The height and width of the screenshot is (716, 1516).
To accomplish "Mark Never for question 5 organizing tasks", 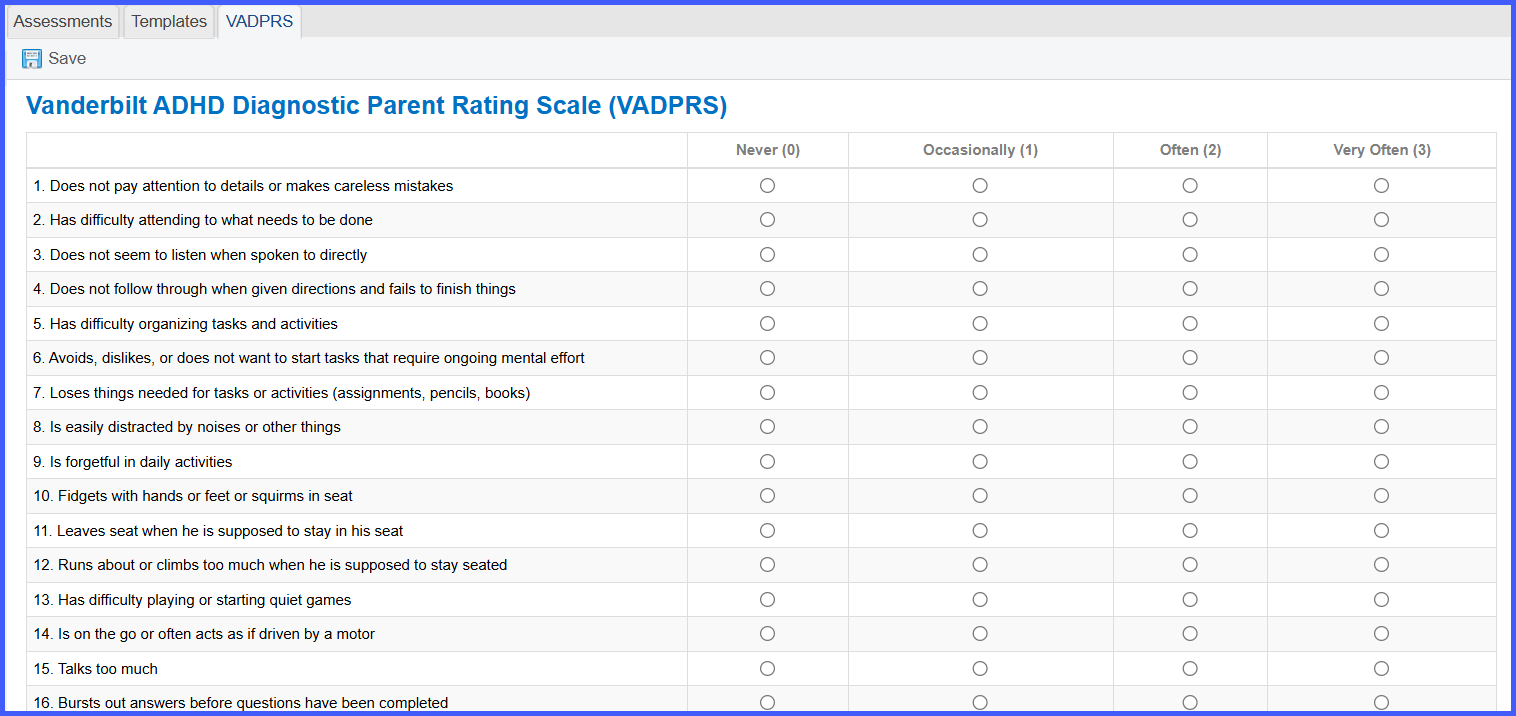I will (768, 324).
